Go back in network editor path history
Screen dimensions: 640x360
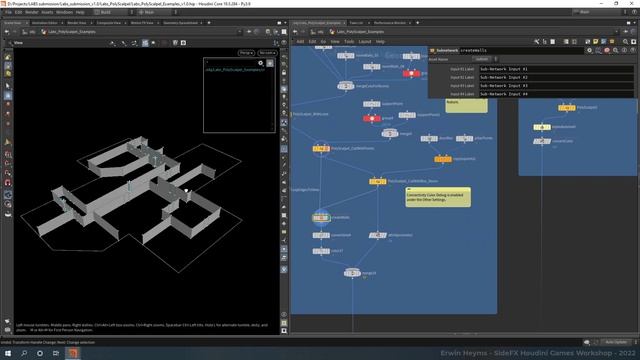295,31
